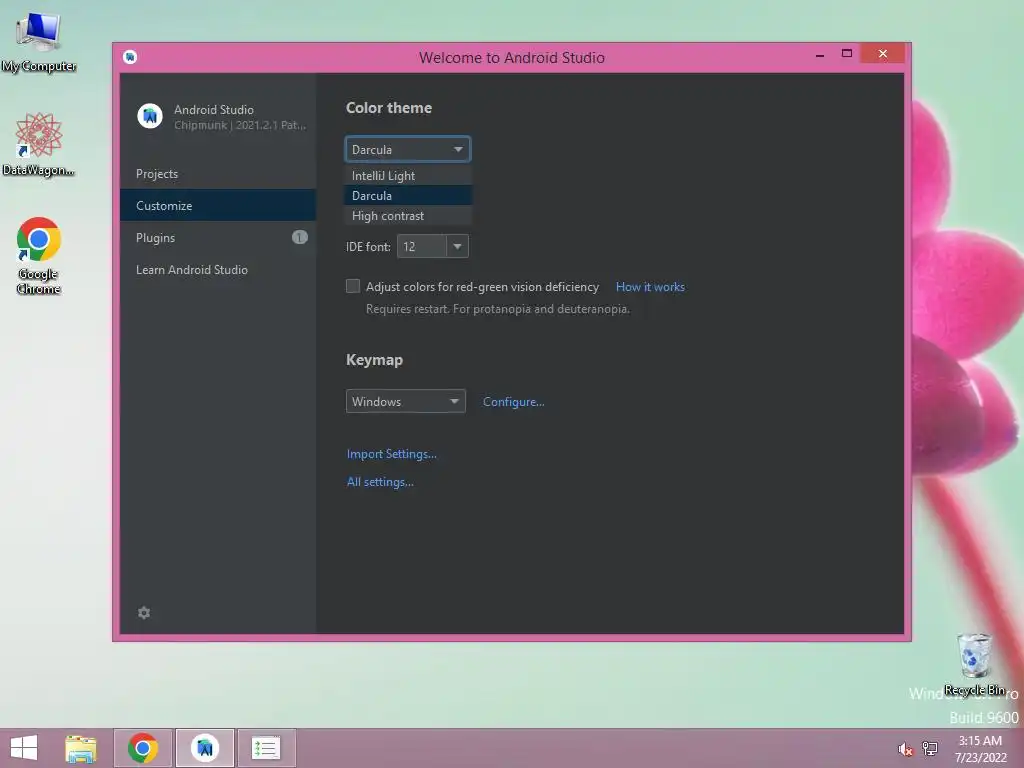Open the clock showing 3:15 AM
Screen dimensions: 1024x768
click(980, 749)
